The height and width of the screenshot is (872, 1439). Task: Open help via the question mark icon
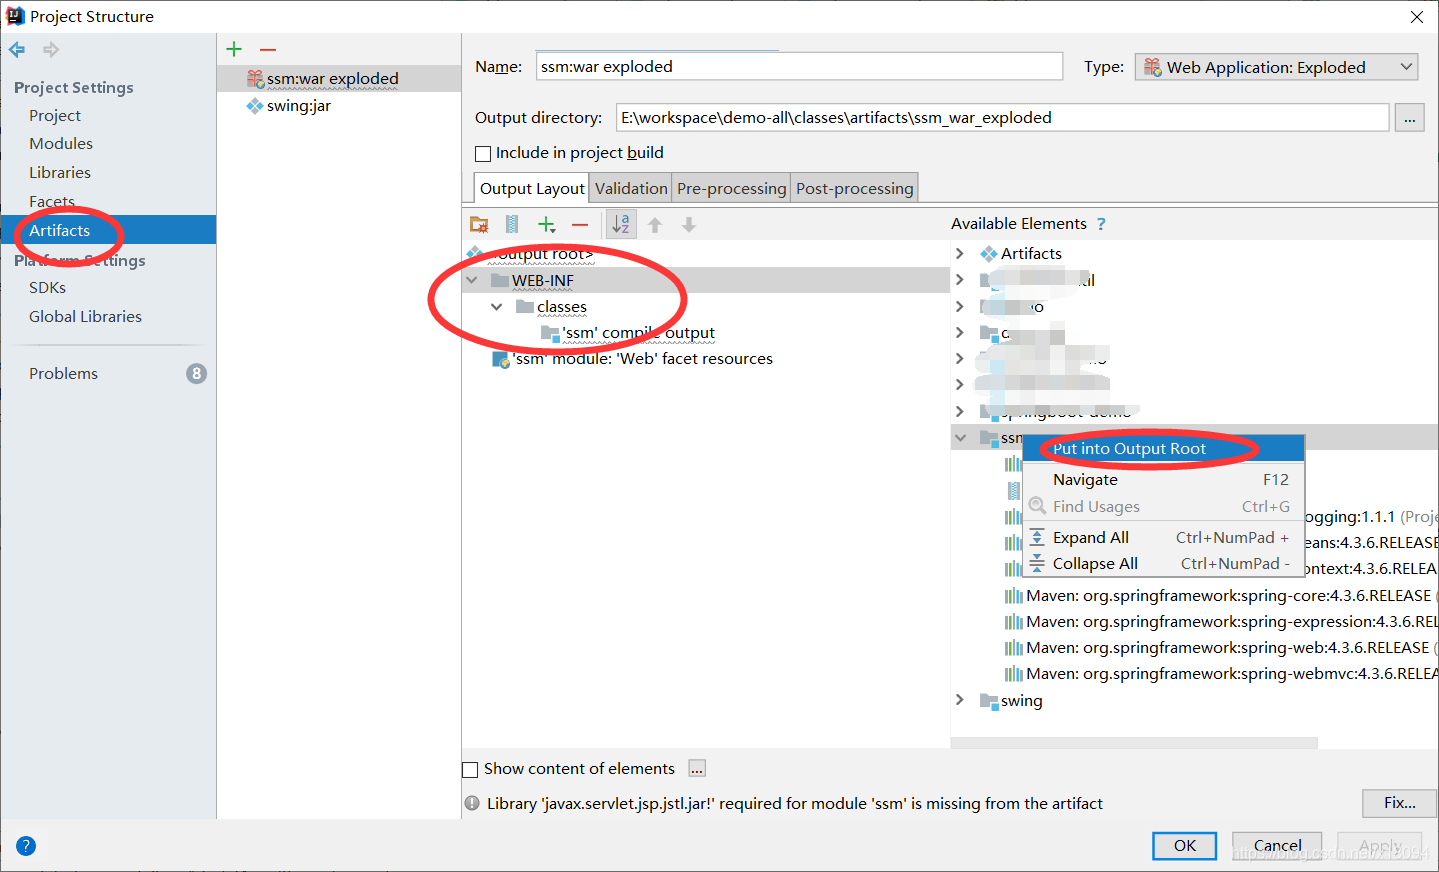(x=25, y=845)
